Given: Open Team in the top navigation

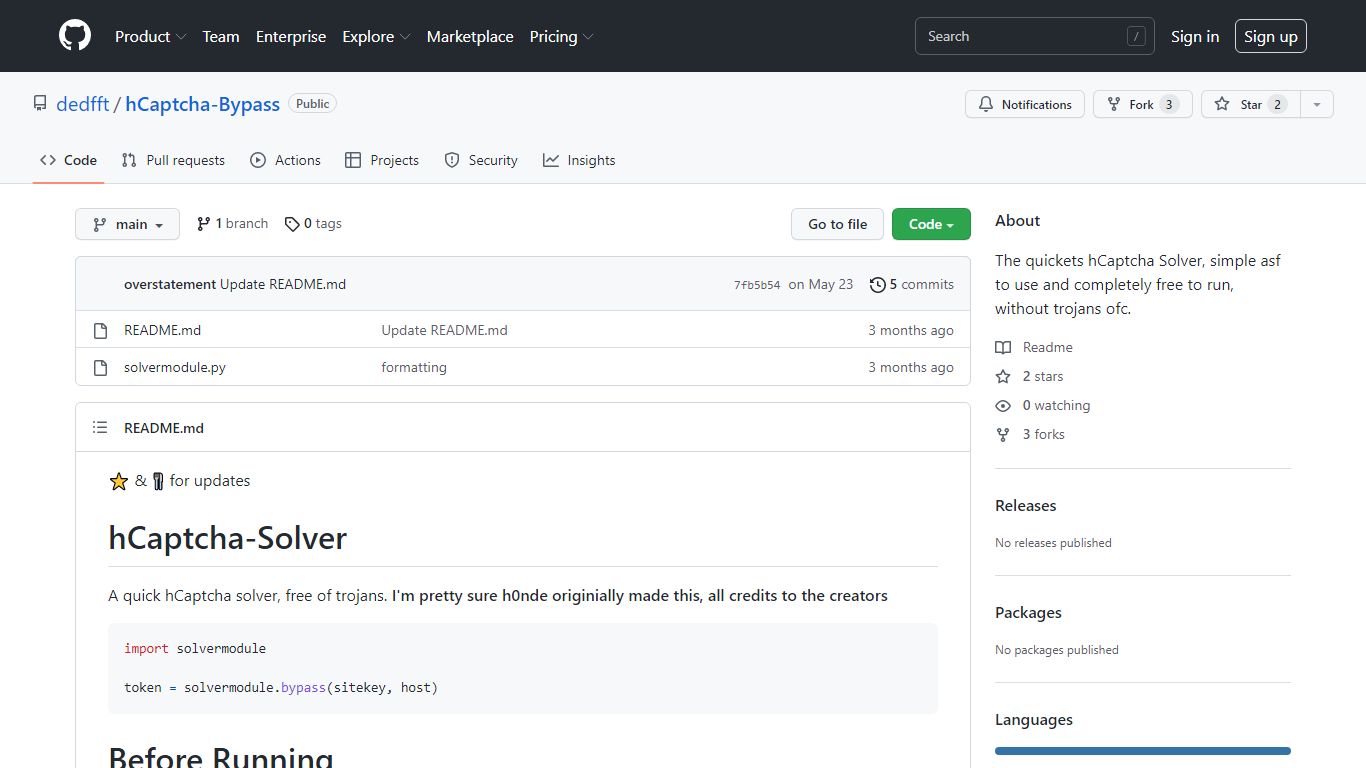Looking at the screenshot, I should pos(221,36).
